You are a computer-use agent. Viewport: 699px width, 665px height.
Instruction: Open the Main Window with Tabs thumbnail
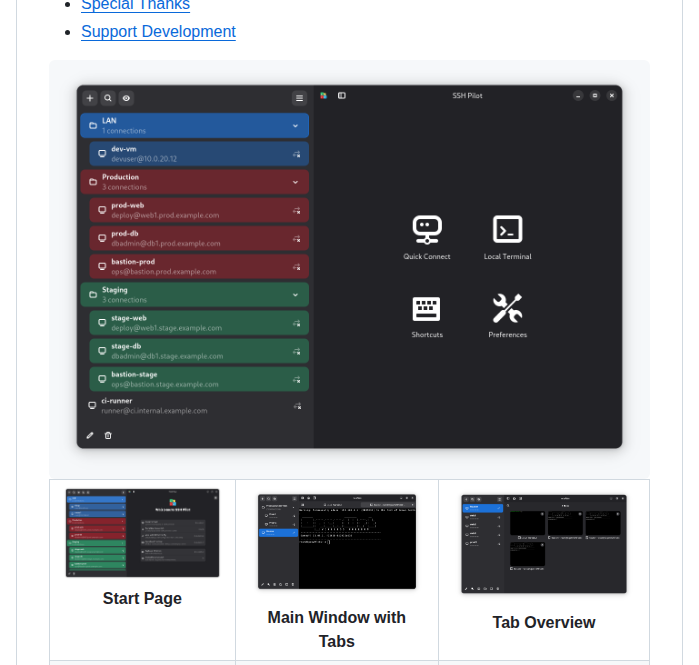pos(337,542)
